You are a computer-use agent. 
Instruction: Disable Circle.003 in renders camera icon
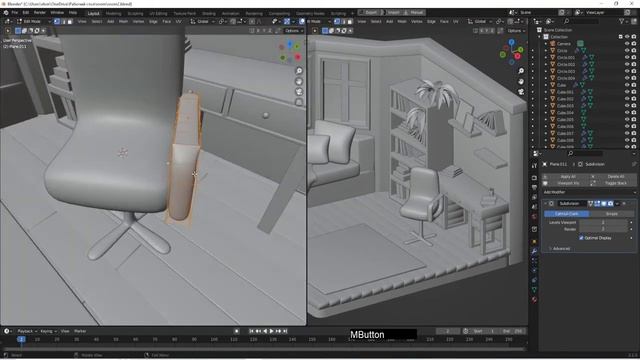[634, 71]
